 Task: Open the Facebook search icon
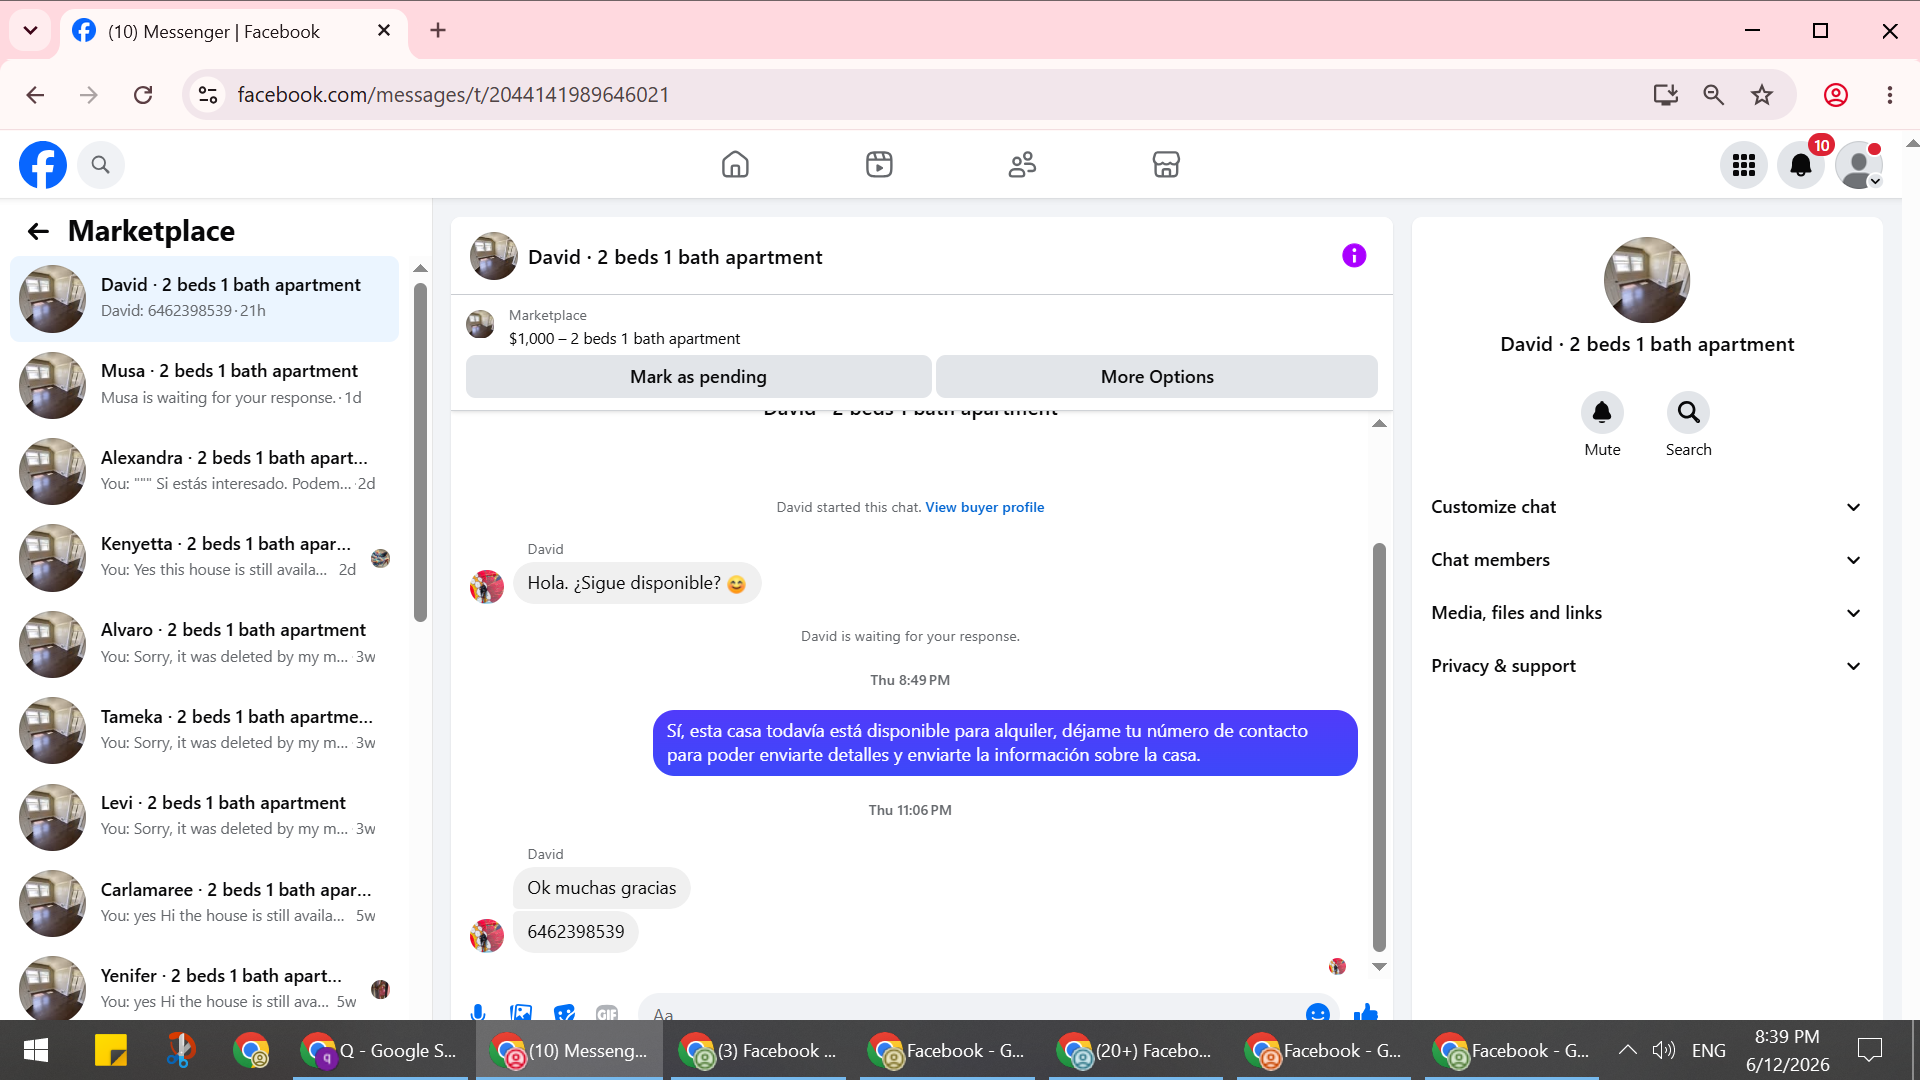[x=100, y=165]
